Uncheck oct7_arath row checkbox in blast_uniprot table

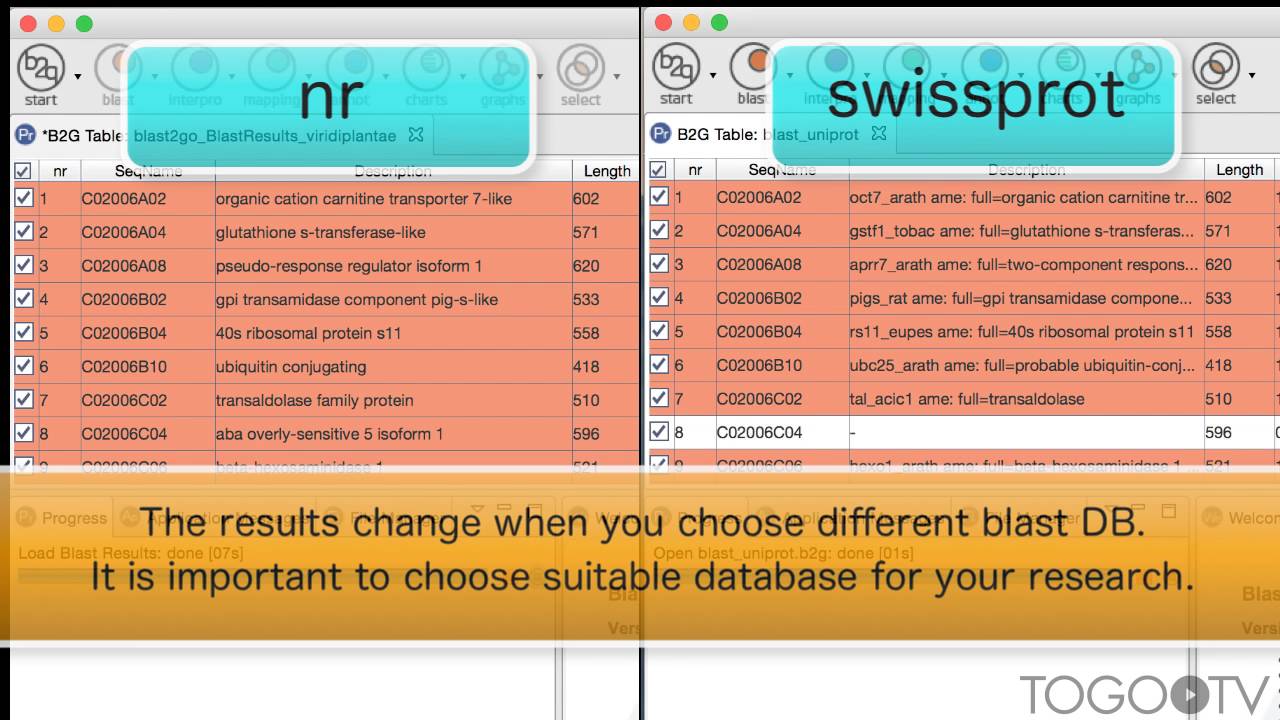click(x=659, y=197)
